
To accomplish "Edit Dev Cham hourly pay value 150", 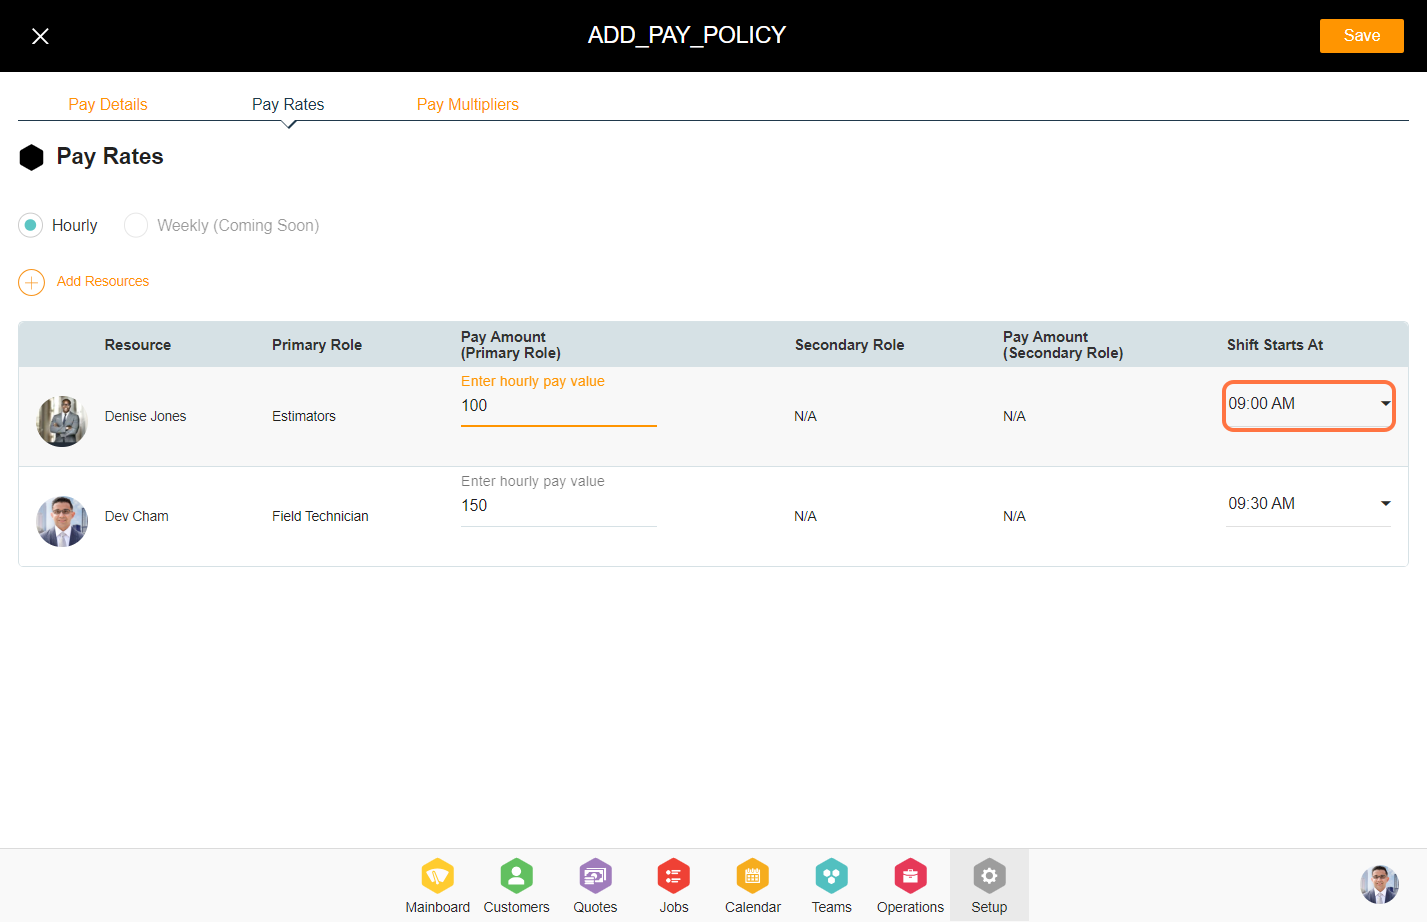I will (558, 506).
